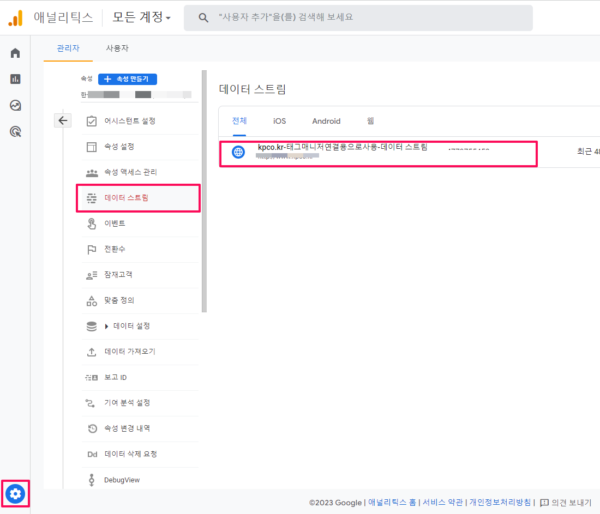Open 데이터 가져오기 menu entry
The width and height of the screenshot is (600, 514).
tap(140, 352)
